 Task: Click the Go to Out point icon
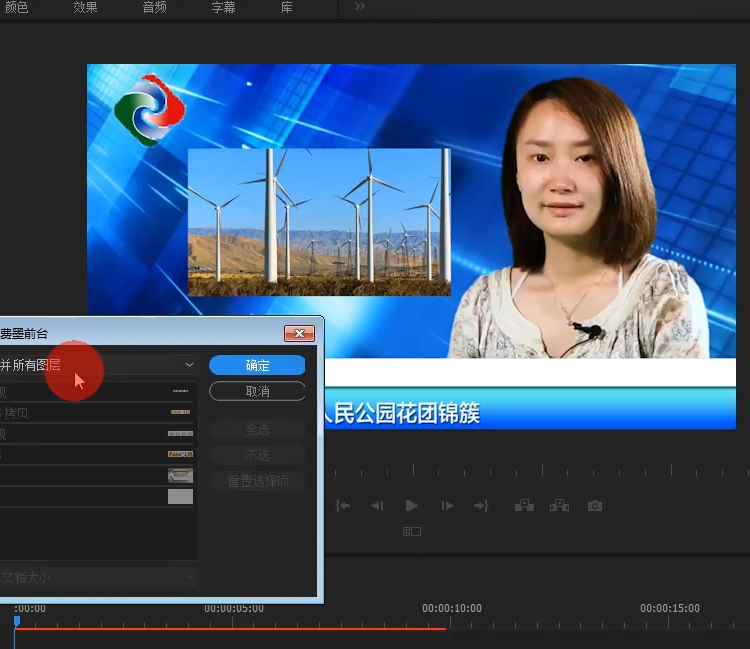[x=481, y=506]
